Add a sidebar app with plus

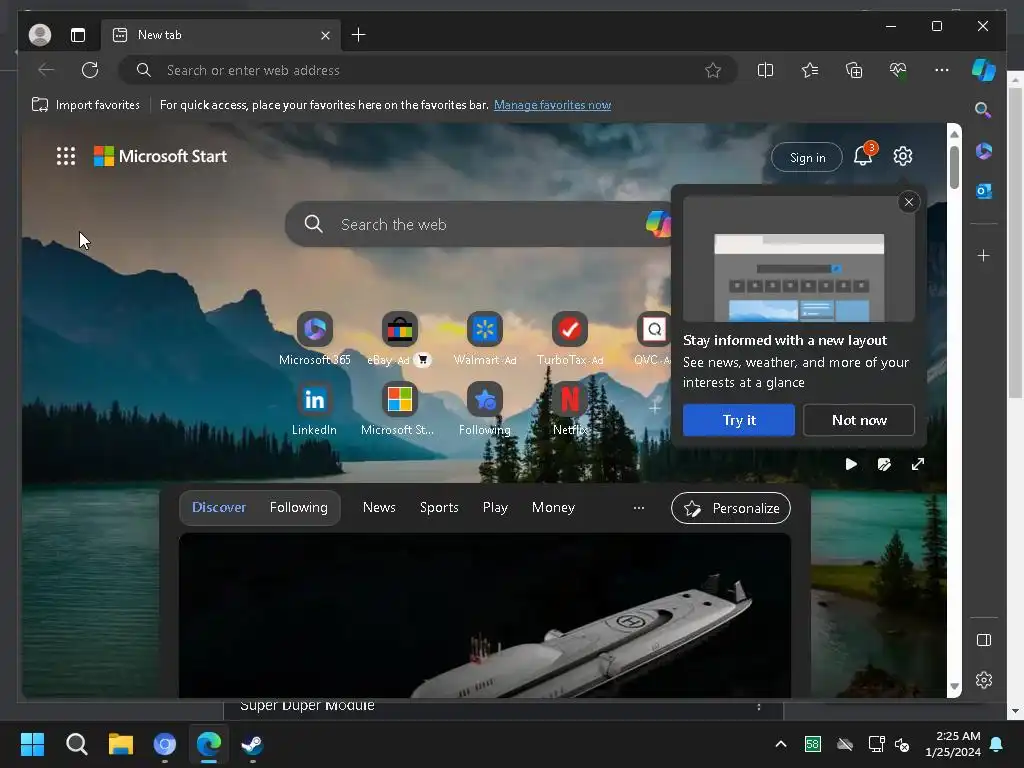[984, 255]
